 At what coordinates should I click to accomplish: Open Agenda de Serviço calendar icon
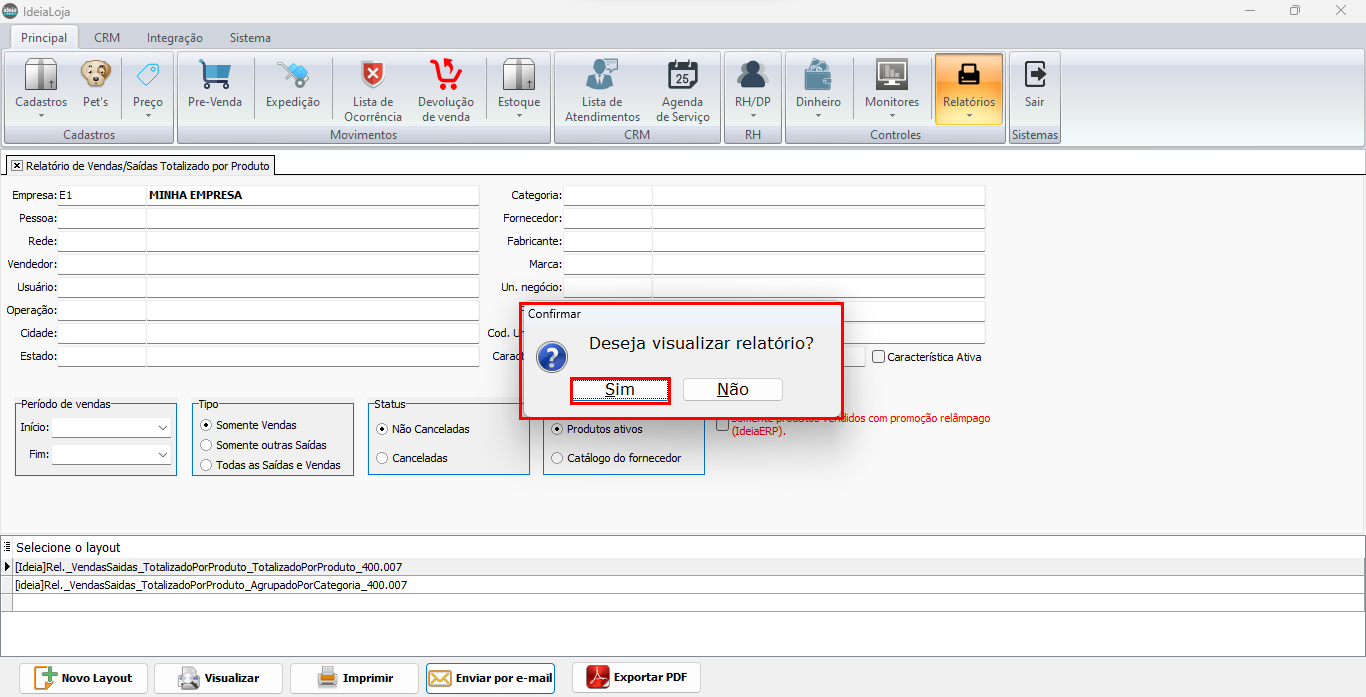(x=684, y=76)
